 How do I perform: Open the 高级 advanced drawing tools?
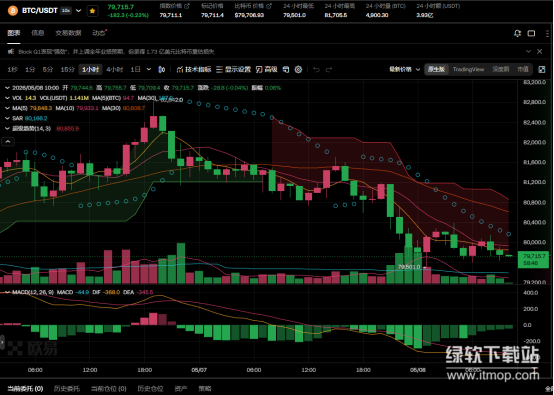[266, 69]
